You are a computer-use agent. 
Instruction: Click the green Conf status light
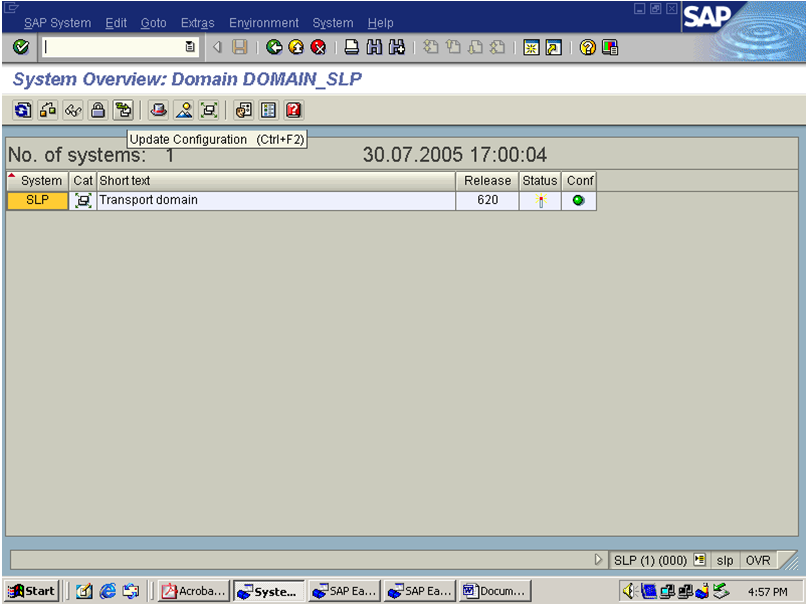coord(578,200)
